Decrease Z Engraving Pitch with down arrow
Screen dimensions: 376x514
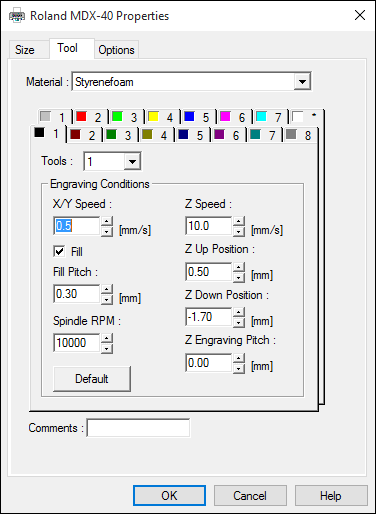coord(239,368)
